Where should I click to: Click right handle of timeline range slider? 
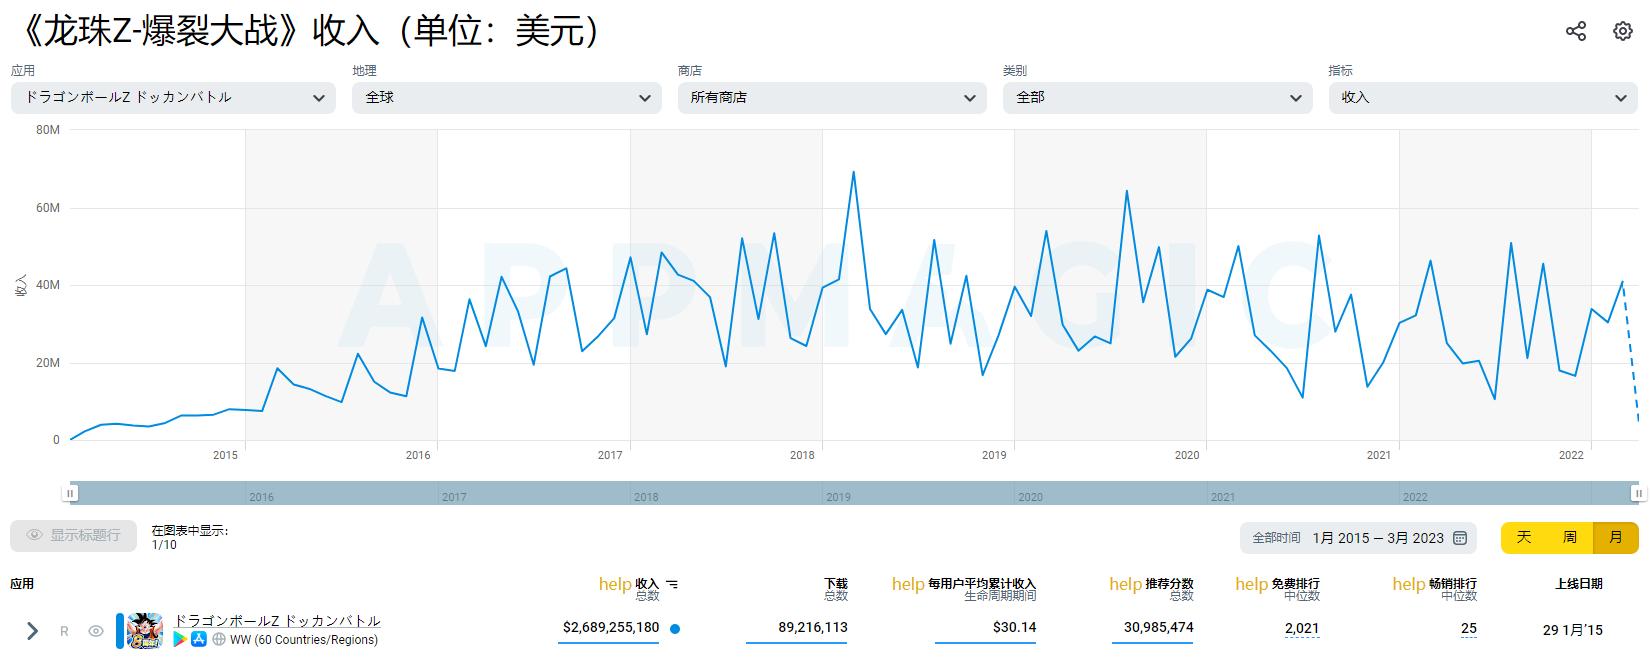click(1638, 493)
